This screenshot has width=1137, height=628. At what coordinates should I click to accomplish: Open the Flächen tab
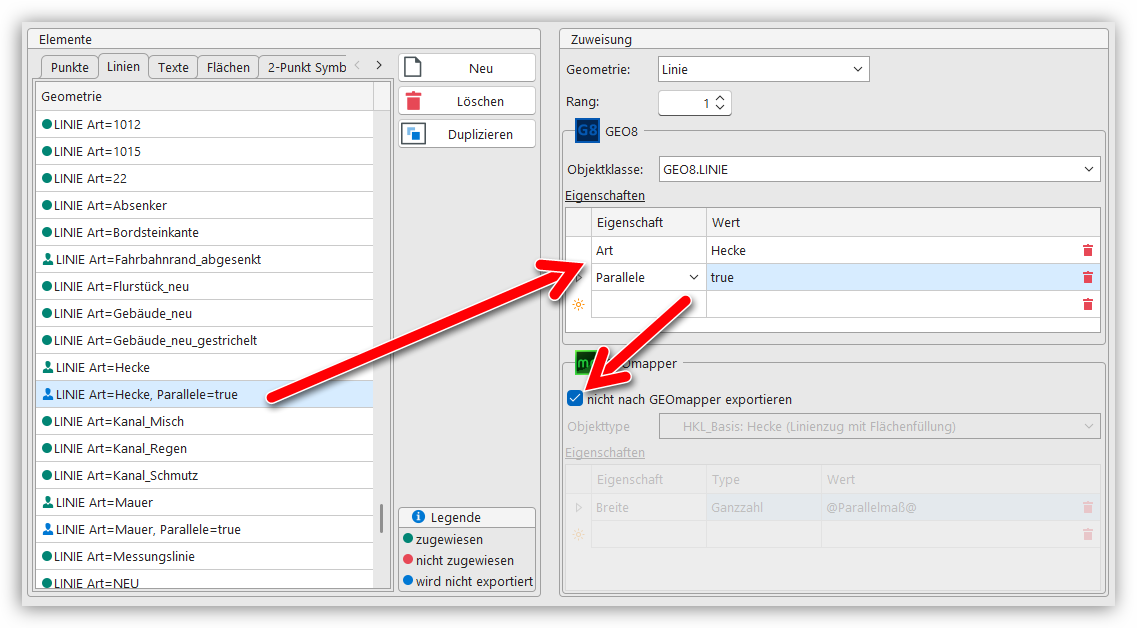point(228,68)
